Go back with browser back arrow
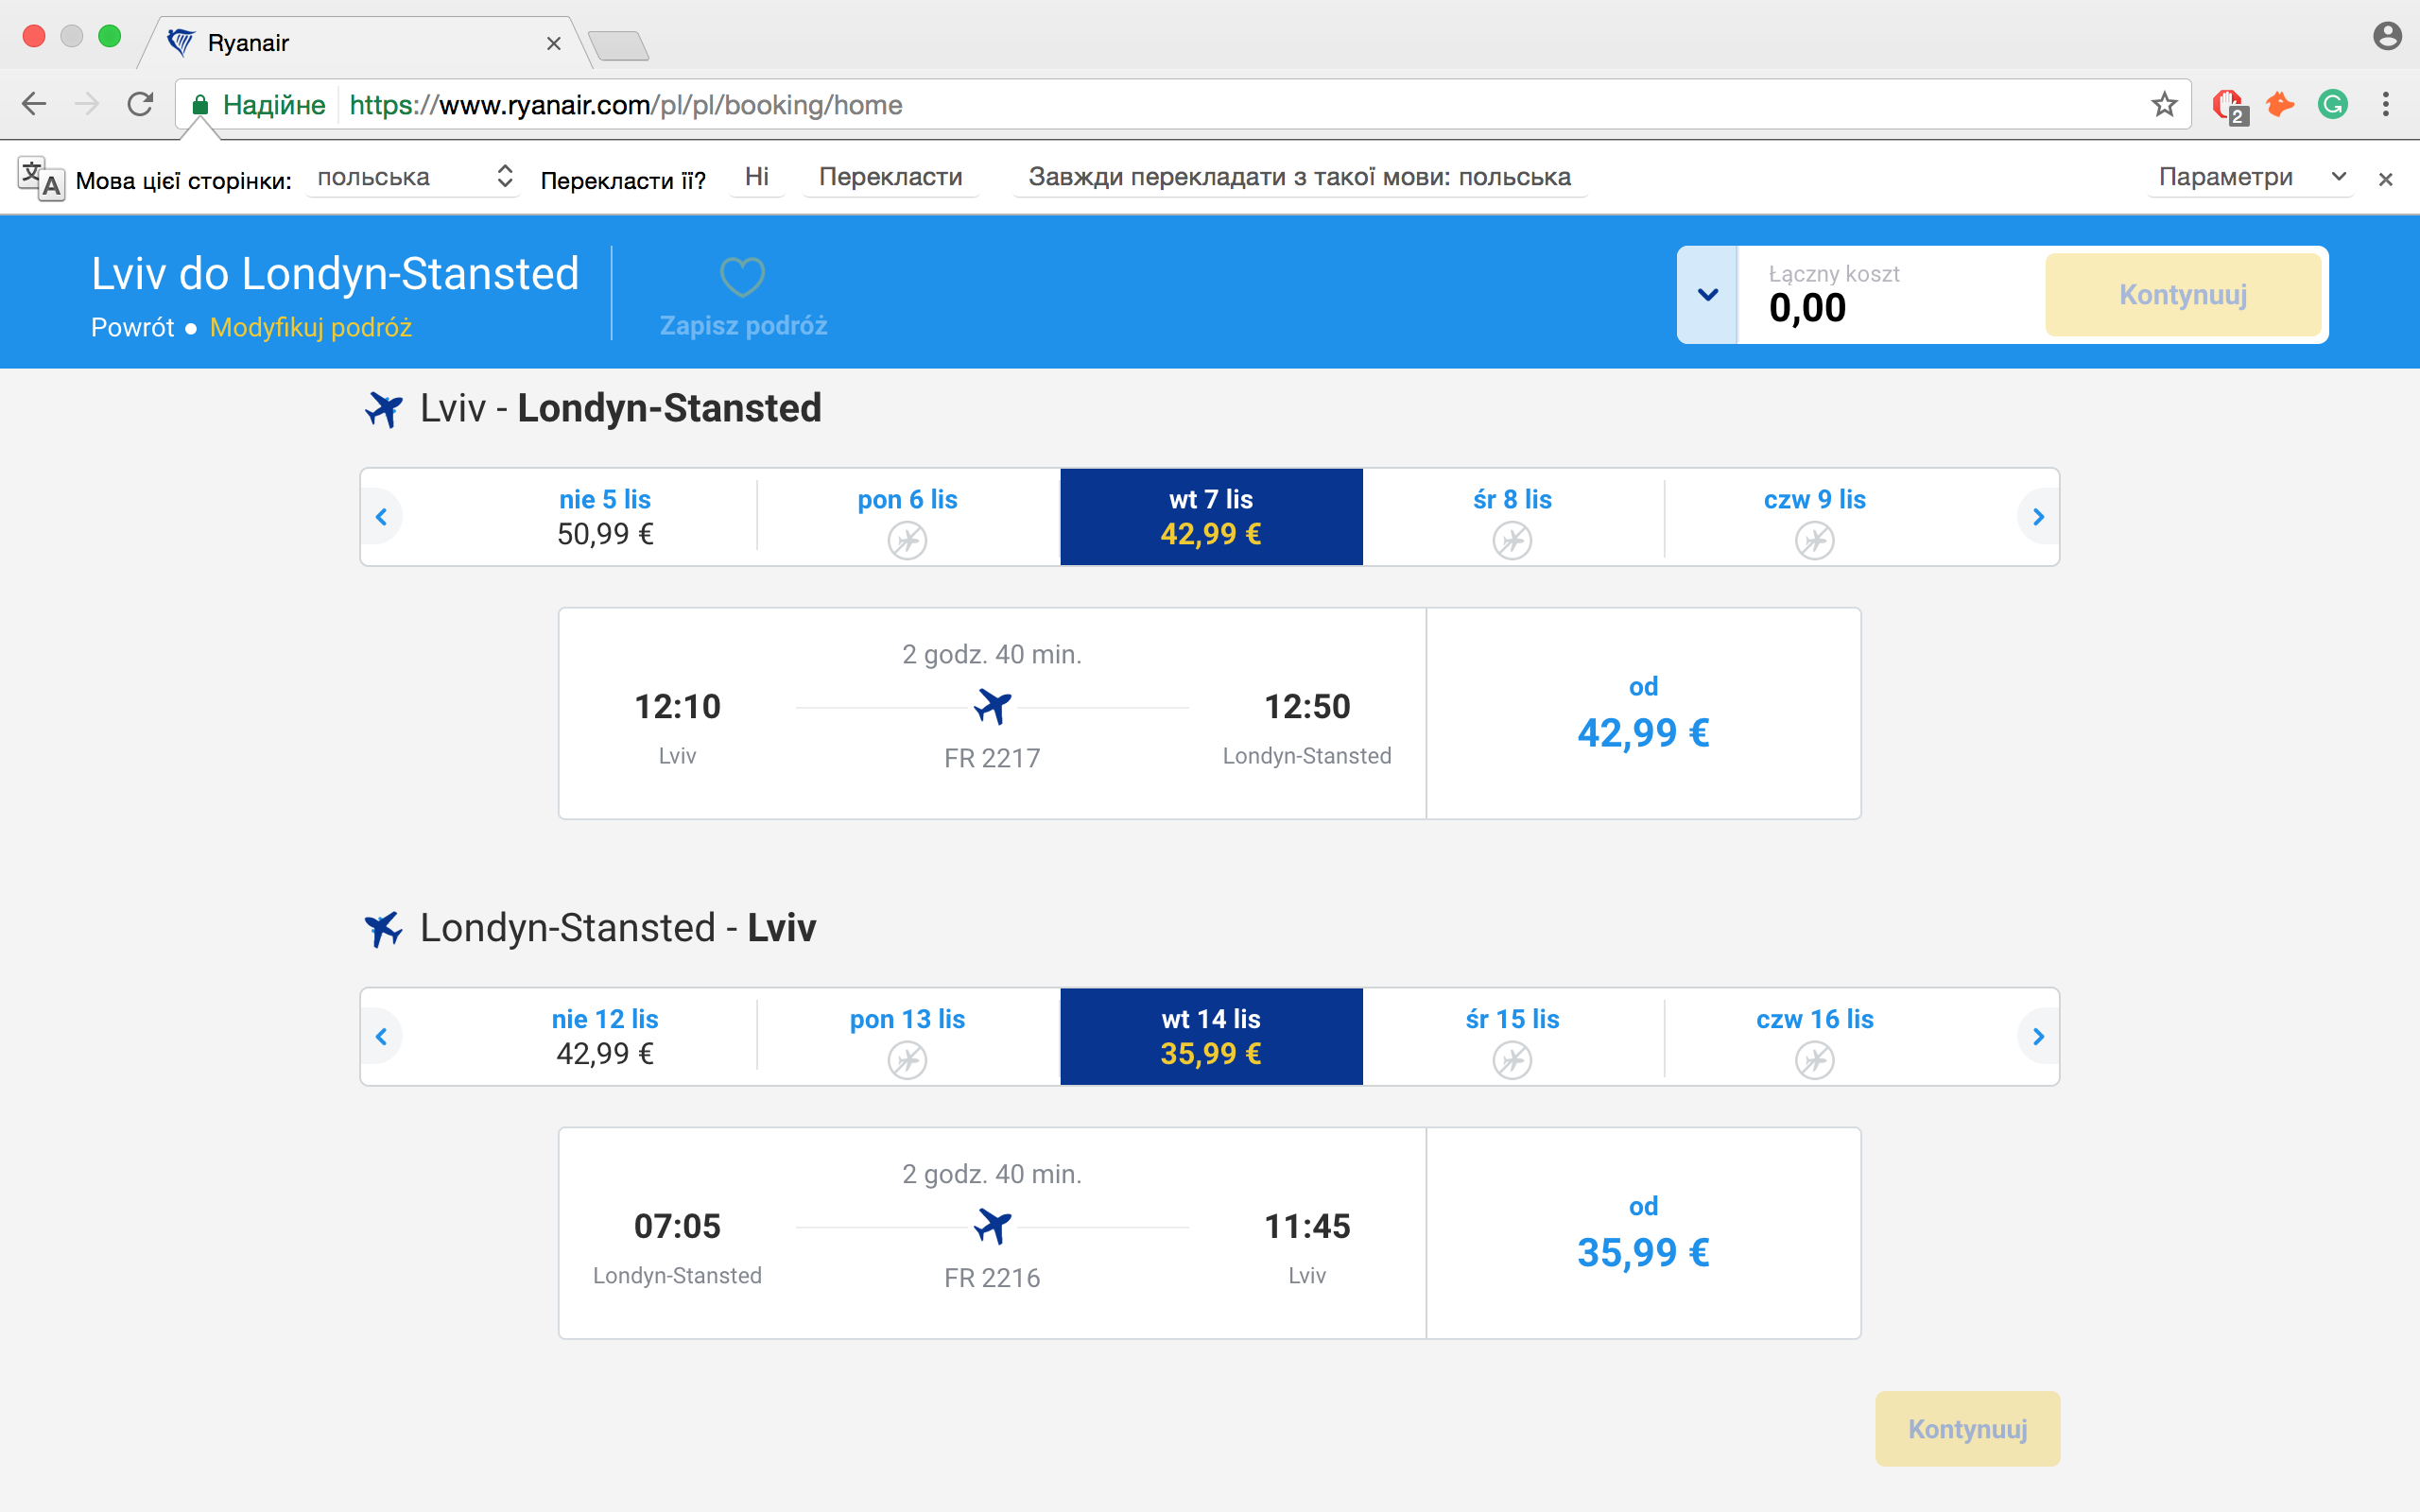Screen dimensions: 2420x1512 tap(35, 104)
